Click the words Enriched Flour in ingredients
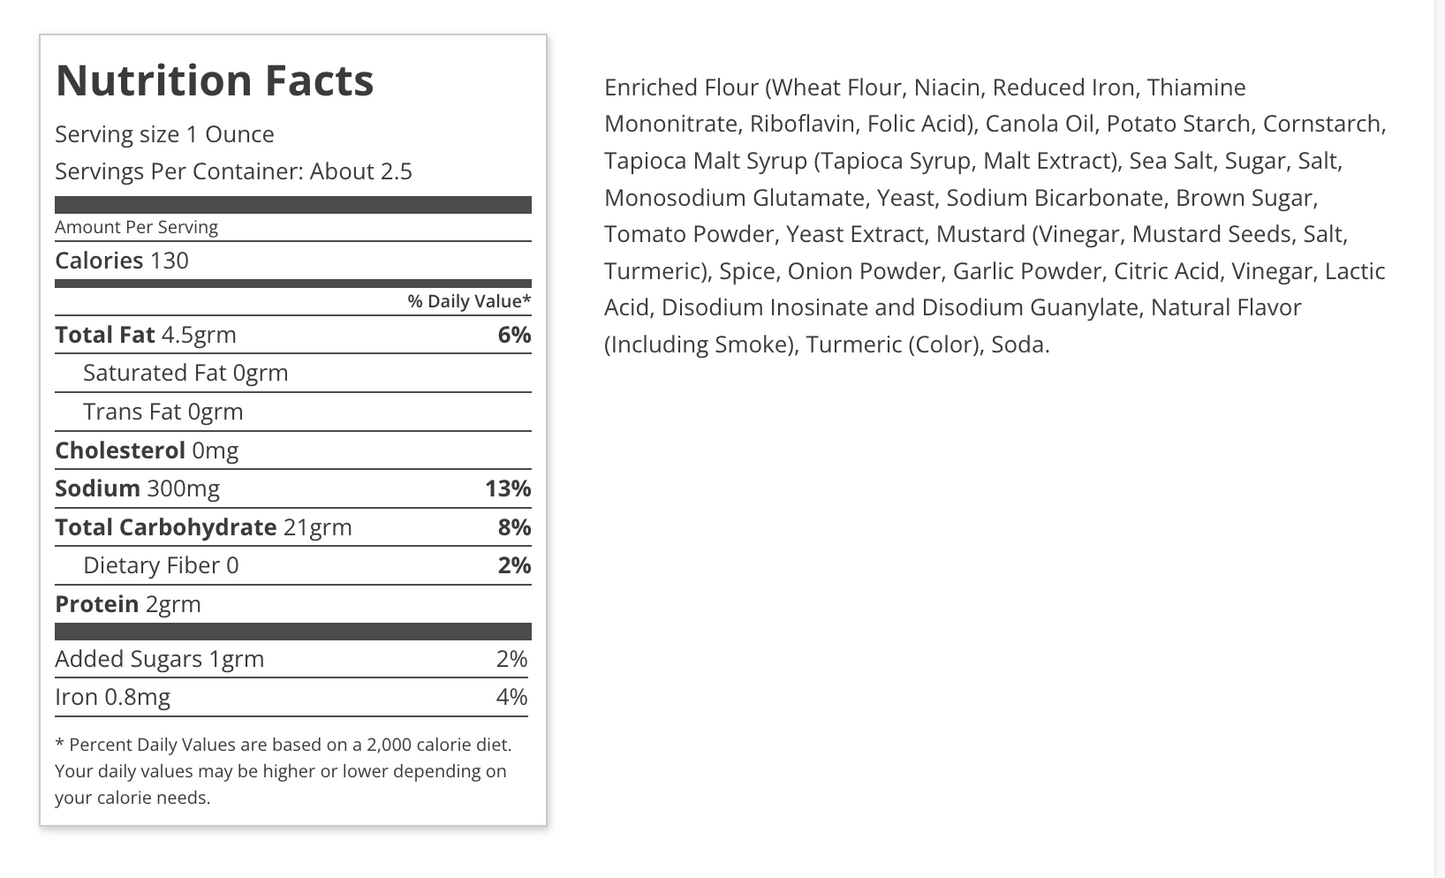This screenshot has width=1445, height=878. (681, 88)
